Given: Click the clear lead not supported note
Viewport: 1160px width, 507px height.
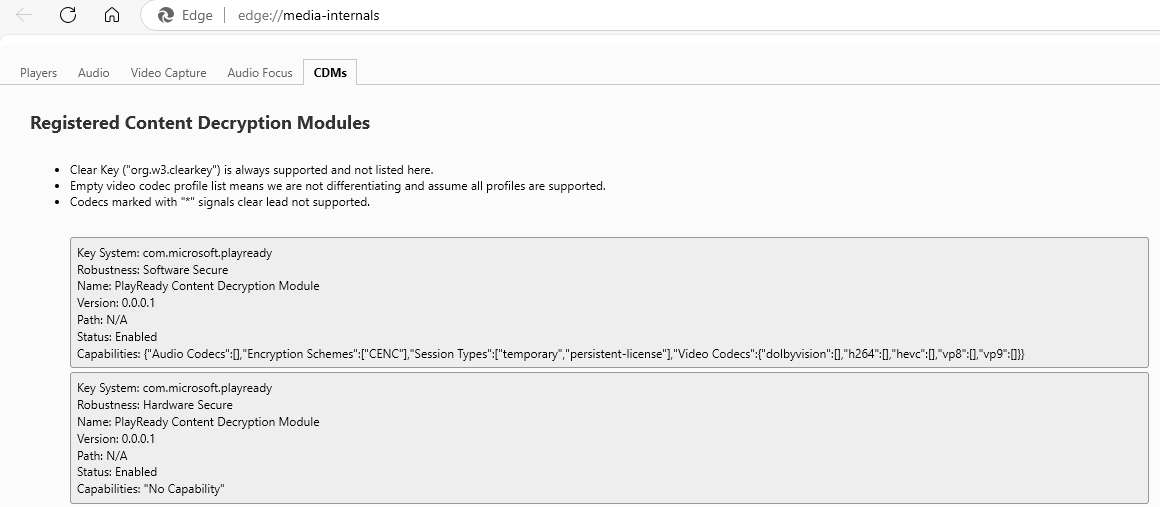Looking at the screenshot, I should click(220, 202).
